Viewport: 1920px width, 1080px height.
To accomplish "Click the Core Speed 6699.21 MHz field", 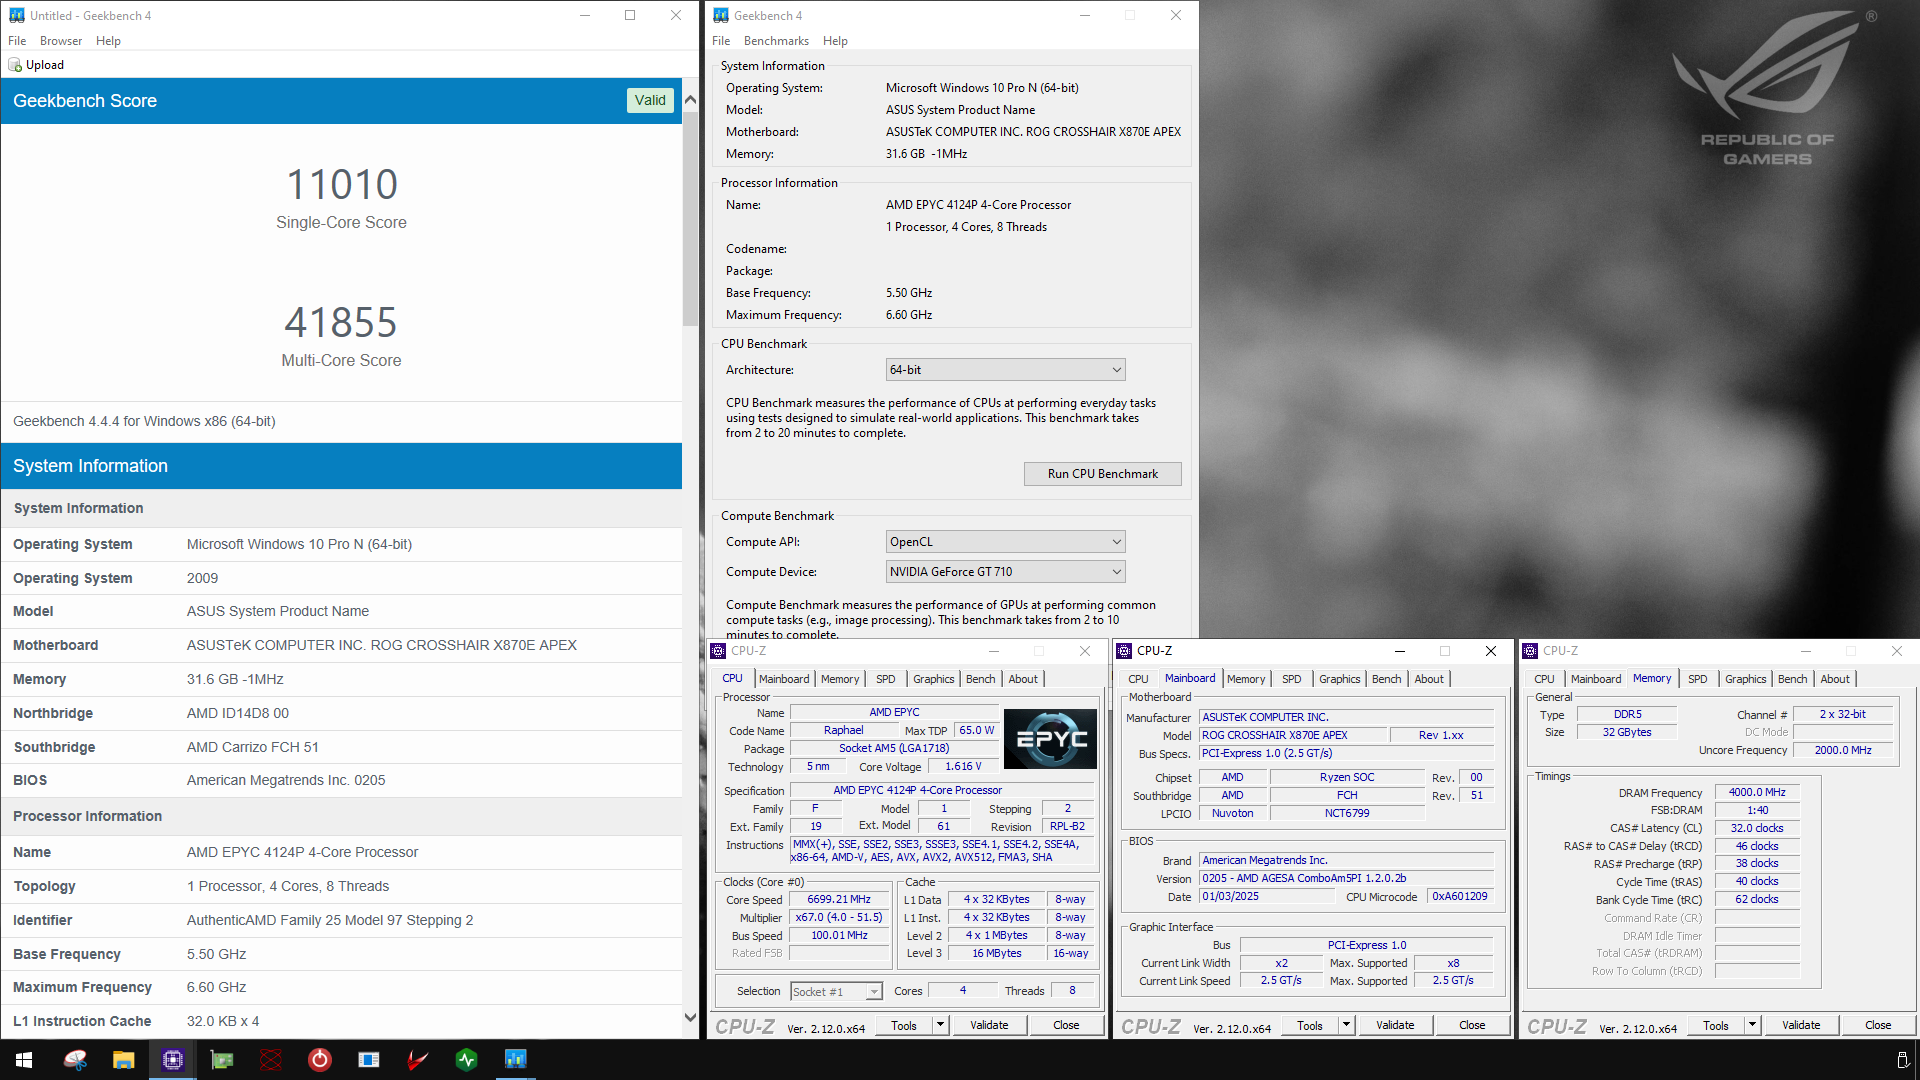I will coord(839,900).
